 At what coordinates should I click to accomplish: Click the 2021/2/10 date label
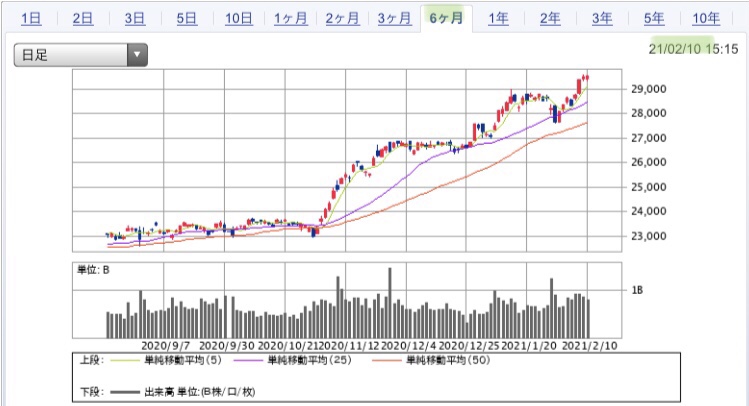coord(589,346)
